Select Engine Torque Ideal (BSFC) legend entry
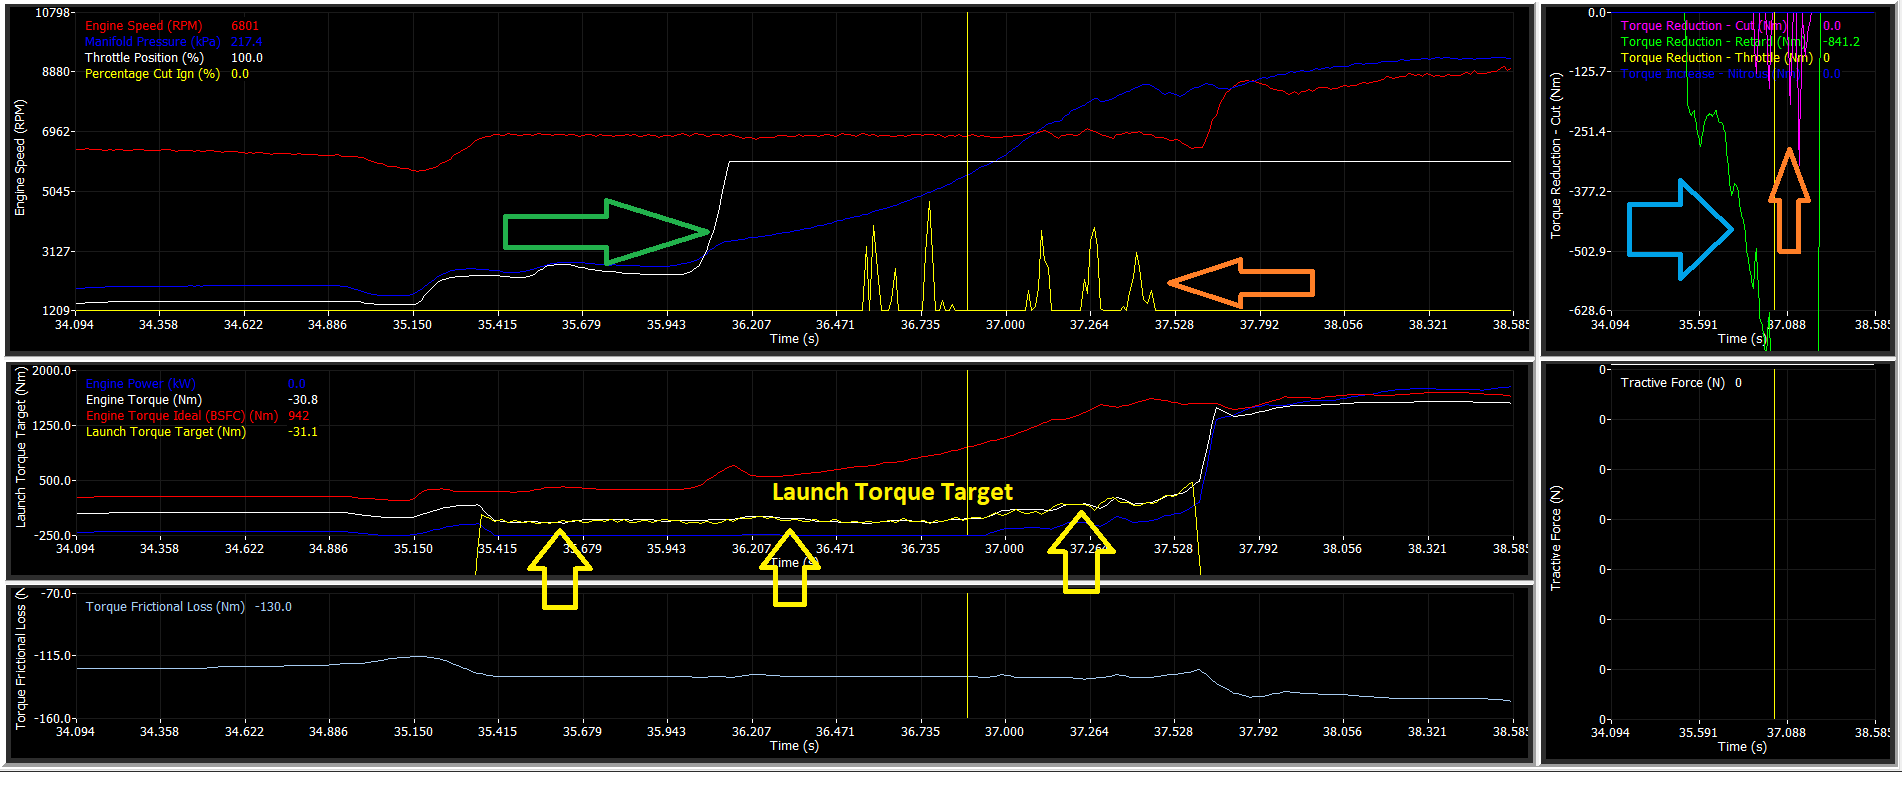Image resolution: width=1902 pixels, height=800 pixels. (x=181, y=416)
